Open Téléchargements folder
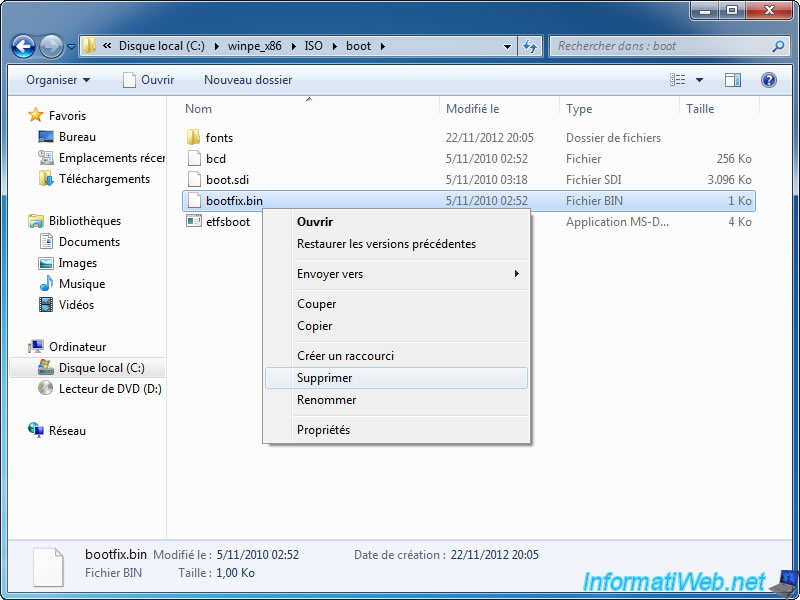800x600 pixels. click(x=104, y=179)
